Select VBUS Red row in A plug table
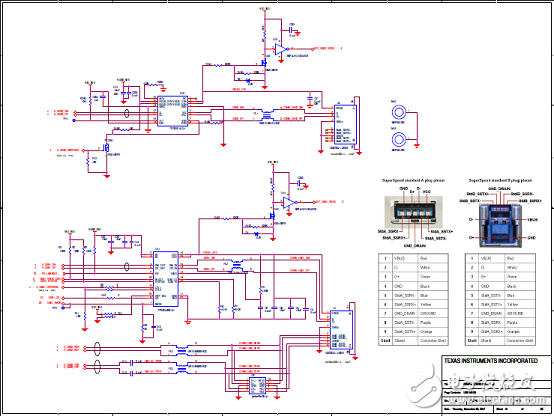The image size is (554, 416). 413,258
